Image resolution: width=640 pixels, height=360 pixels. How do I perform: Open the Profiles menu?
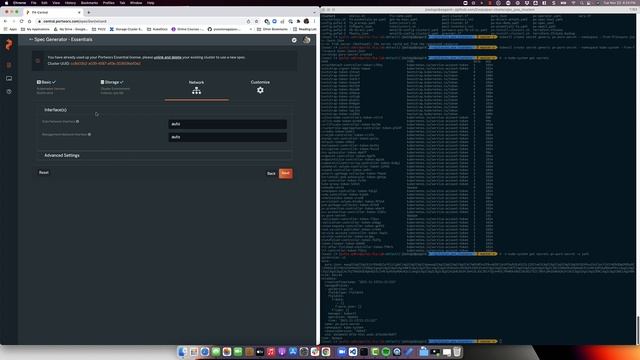109,3
